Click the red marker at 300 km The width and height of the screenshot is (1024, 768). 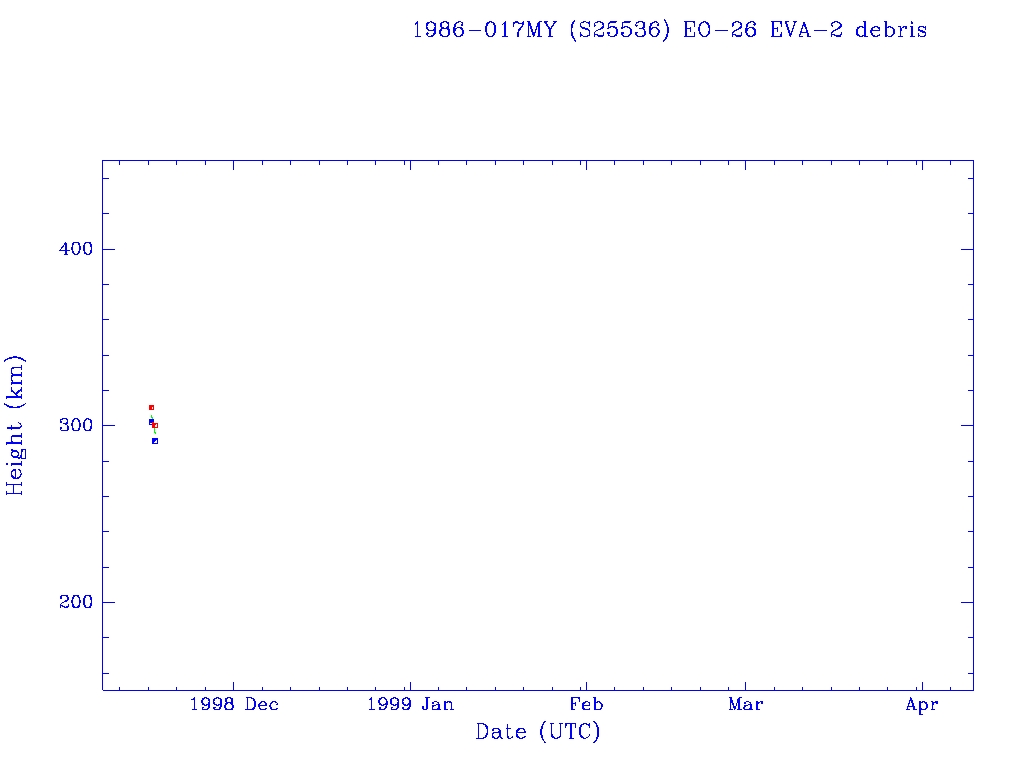point(155,425)
